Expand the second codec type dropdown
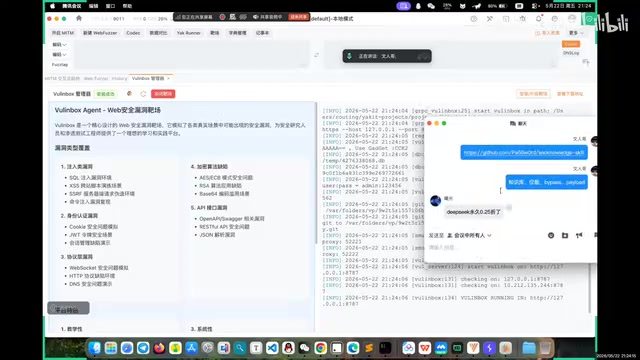 click(x=59, y=54)
